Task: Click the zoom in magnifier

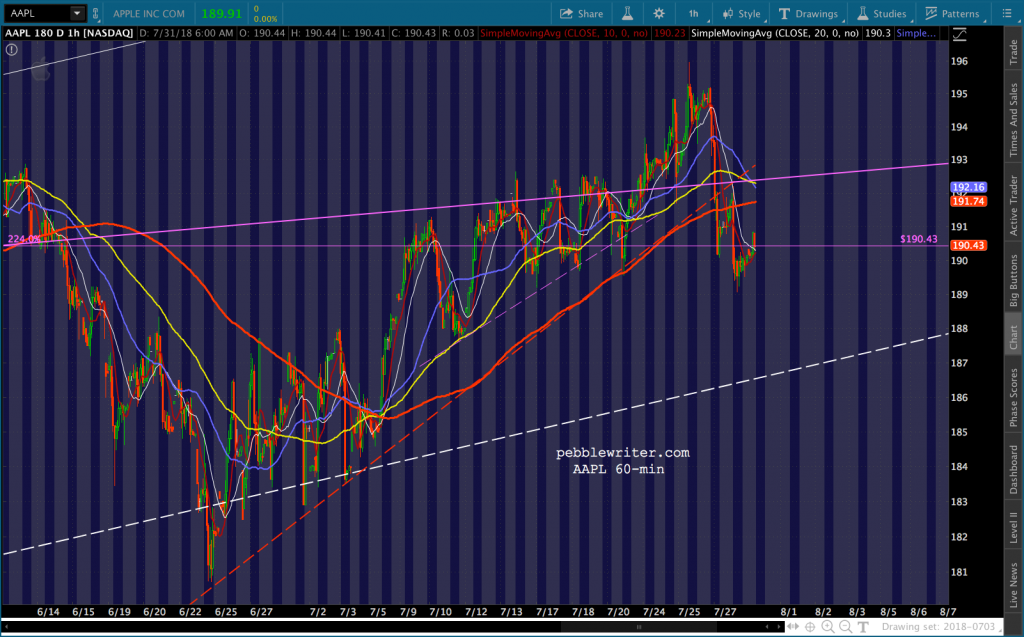Action: pyautogui.click(x=828, y=627)
